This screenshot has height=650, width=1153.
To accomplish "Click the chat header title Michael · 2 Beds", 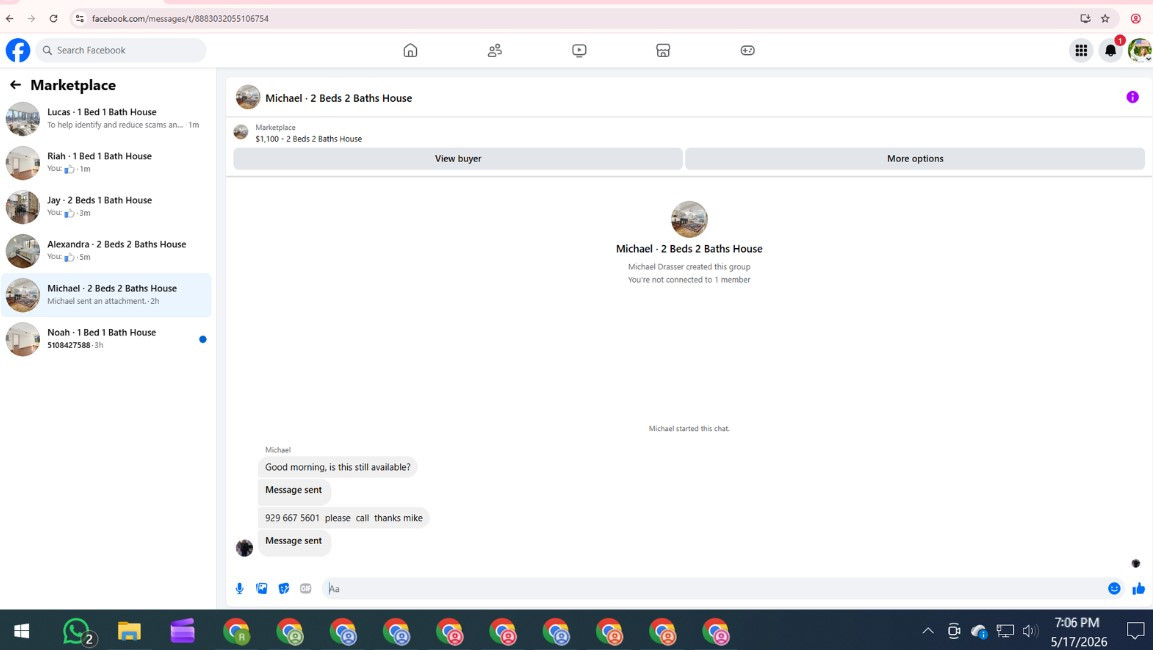I will [x=338, y=98].
